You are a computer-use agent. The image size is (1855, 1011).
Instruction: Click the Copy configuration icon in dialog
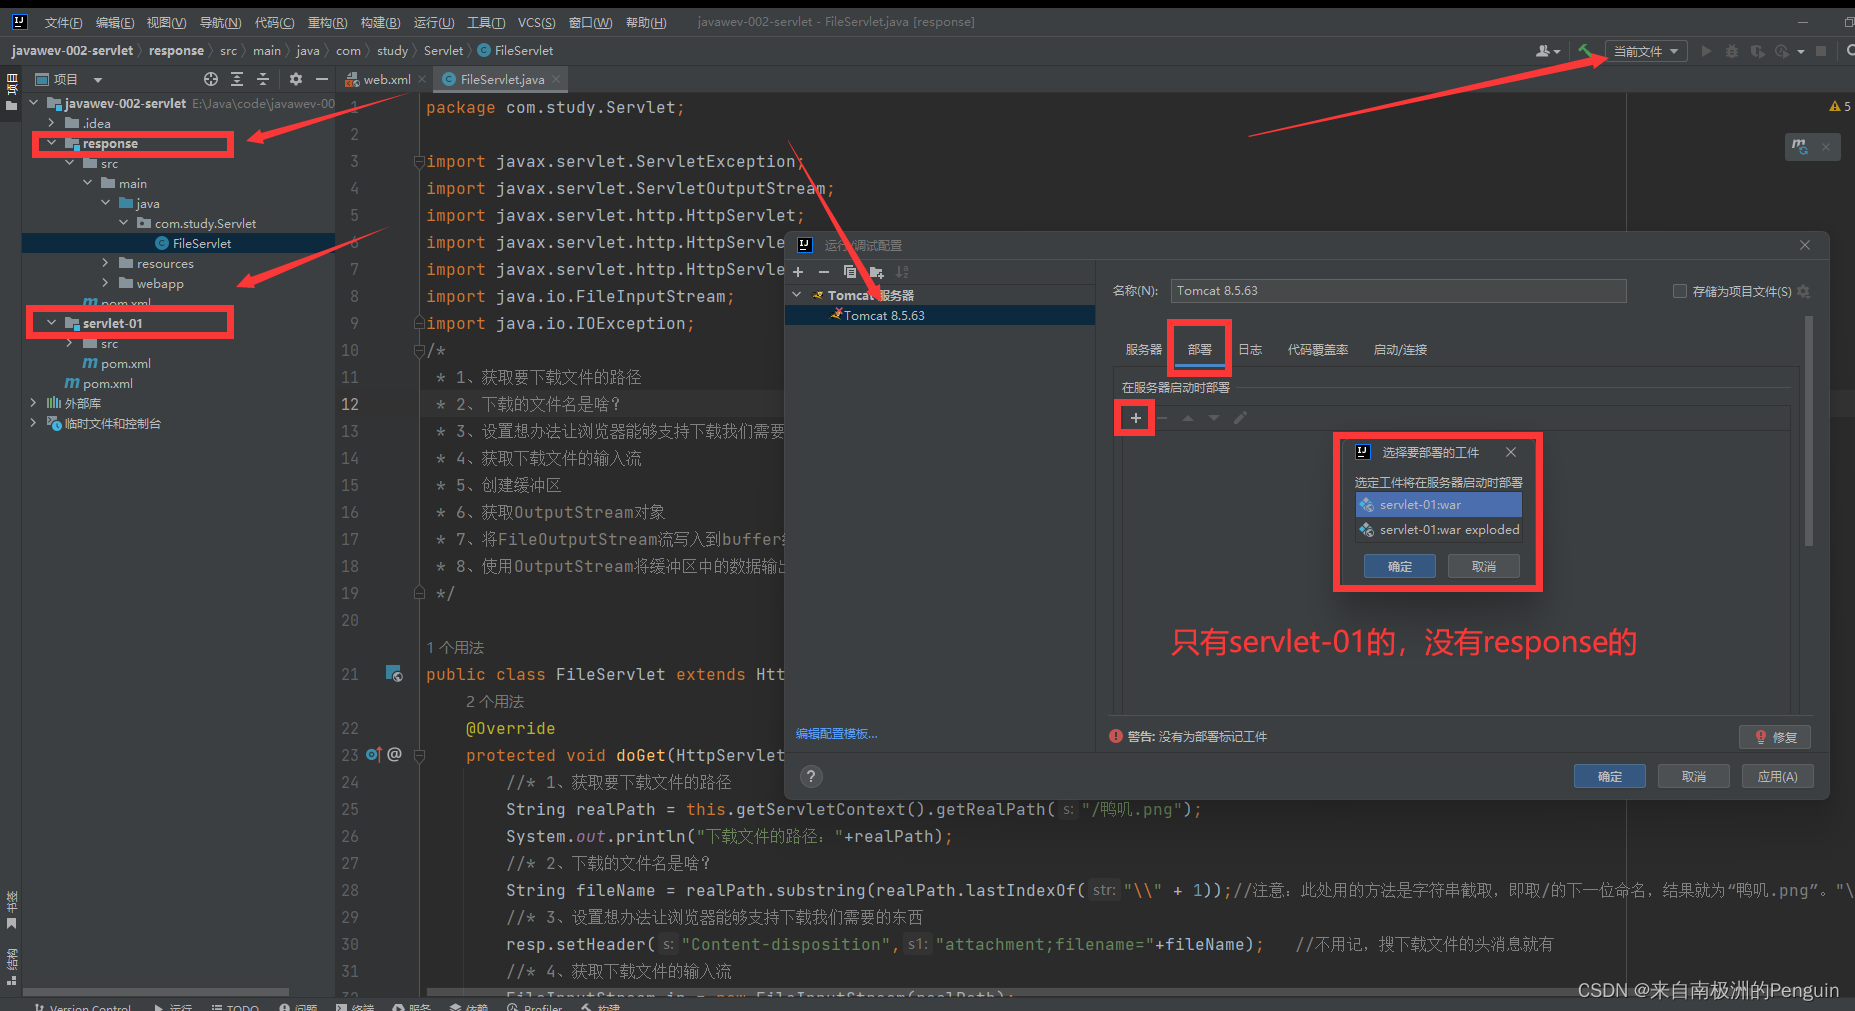tap(850, 272)
